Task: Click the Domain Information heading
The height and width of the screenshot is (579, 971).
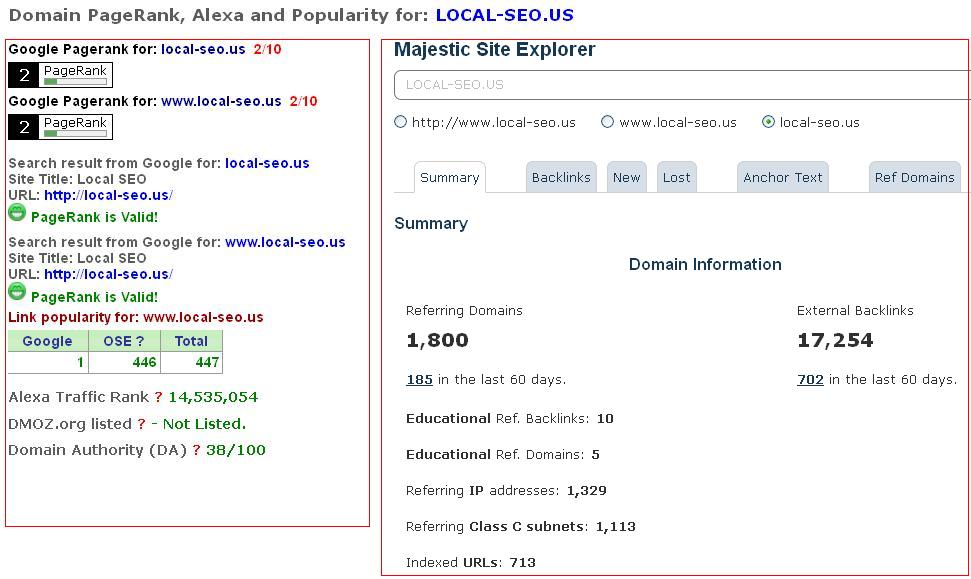Action: [x=705, y=264]
